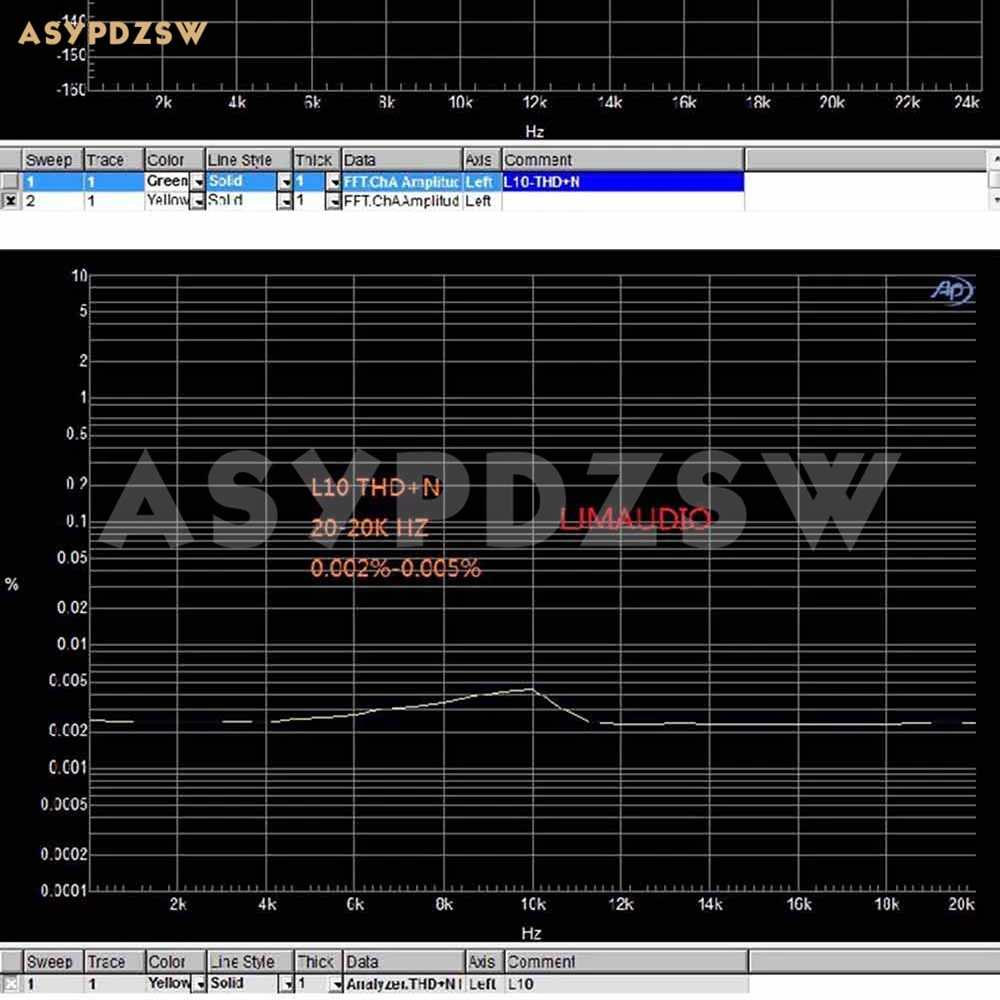Click the Trace column header of the FFT legend

point(114,159)
